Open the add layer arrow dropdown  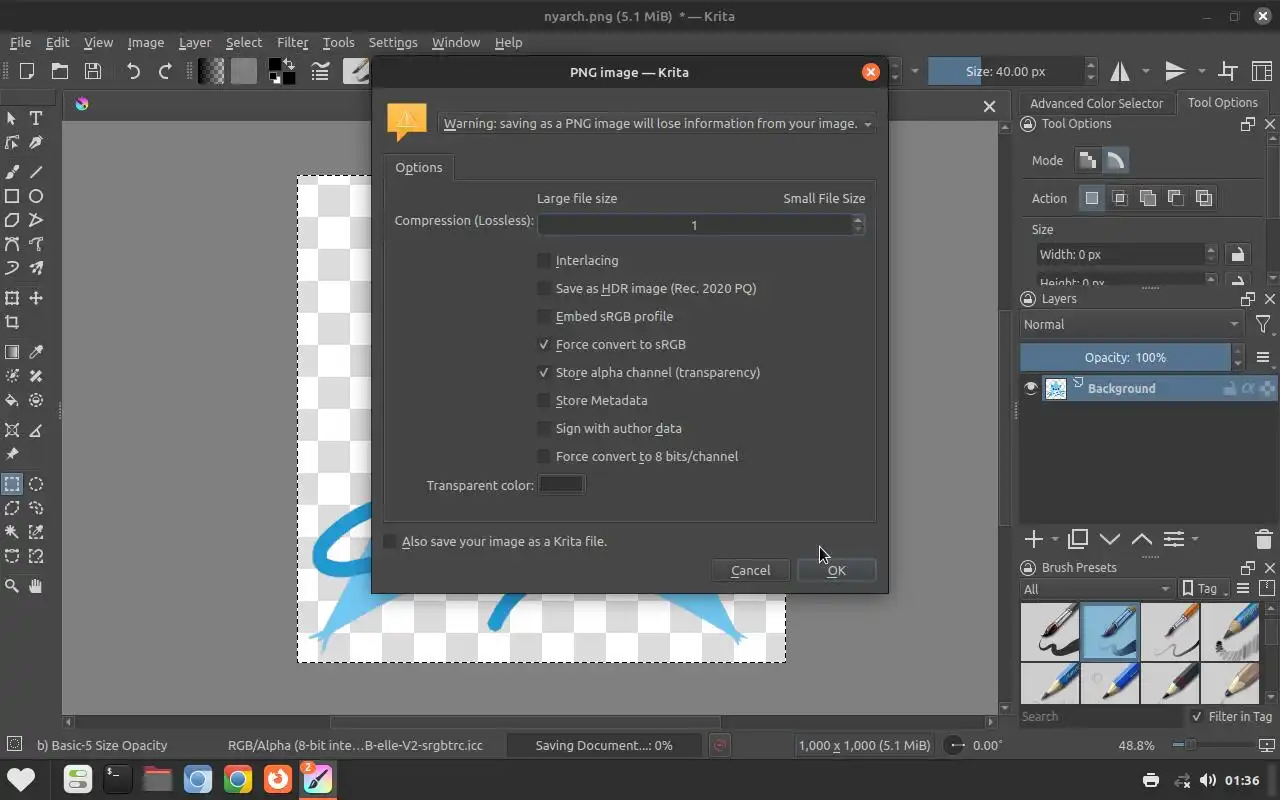coord(1054,539)
